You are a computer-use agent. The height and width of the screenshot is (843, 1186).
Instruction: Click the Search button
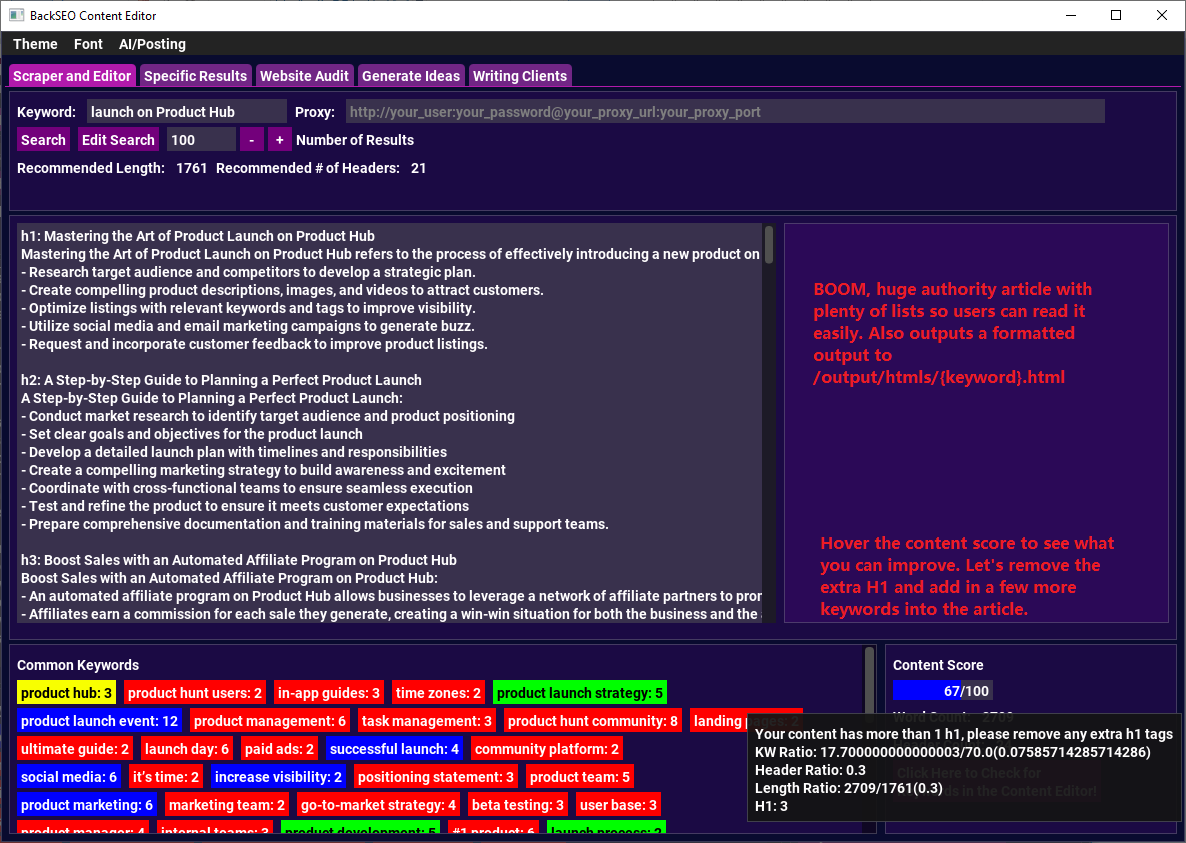pos(43,140)
